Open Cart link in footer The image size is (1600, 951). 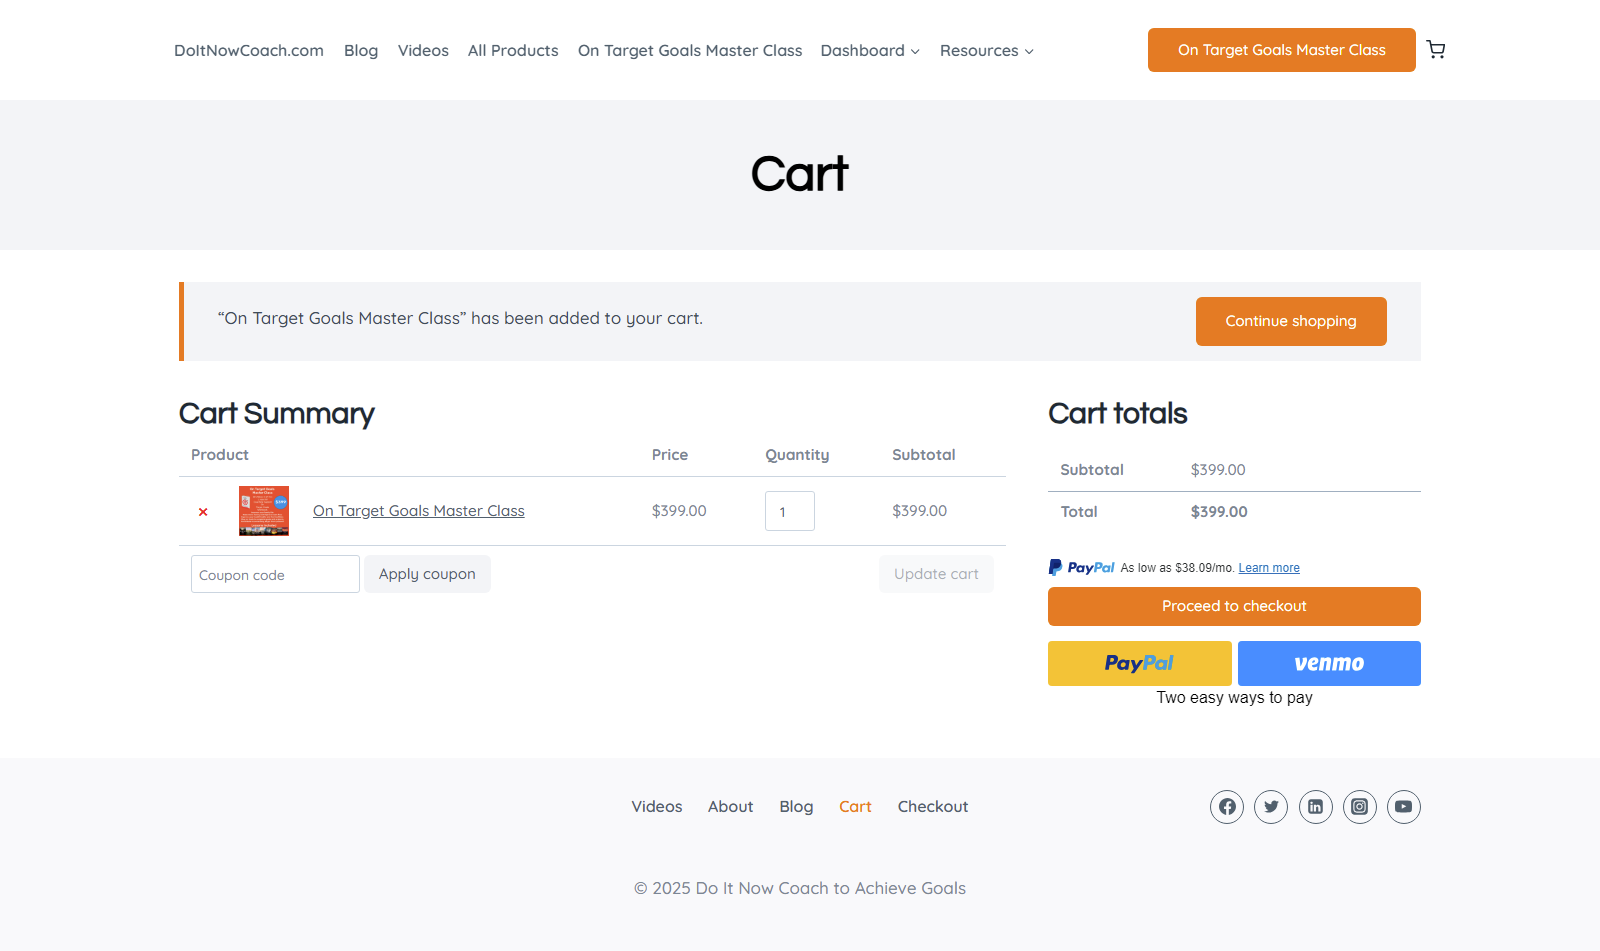click(855, 807)
